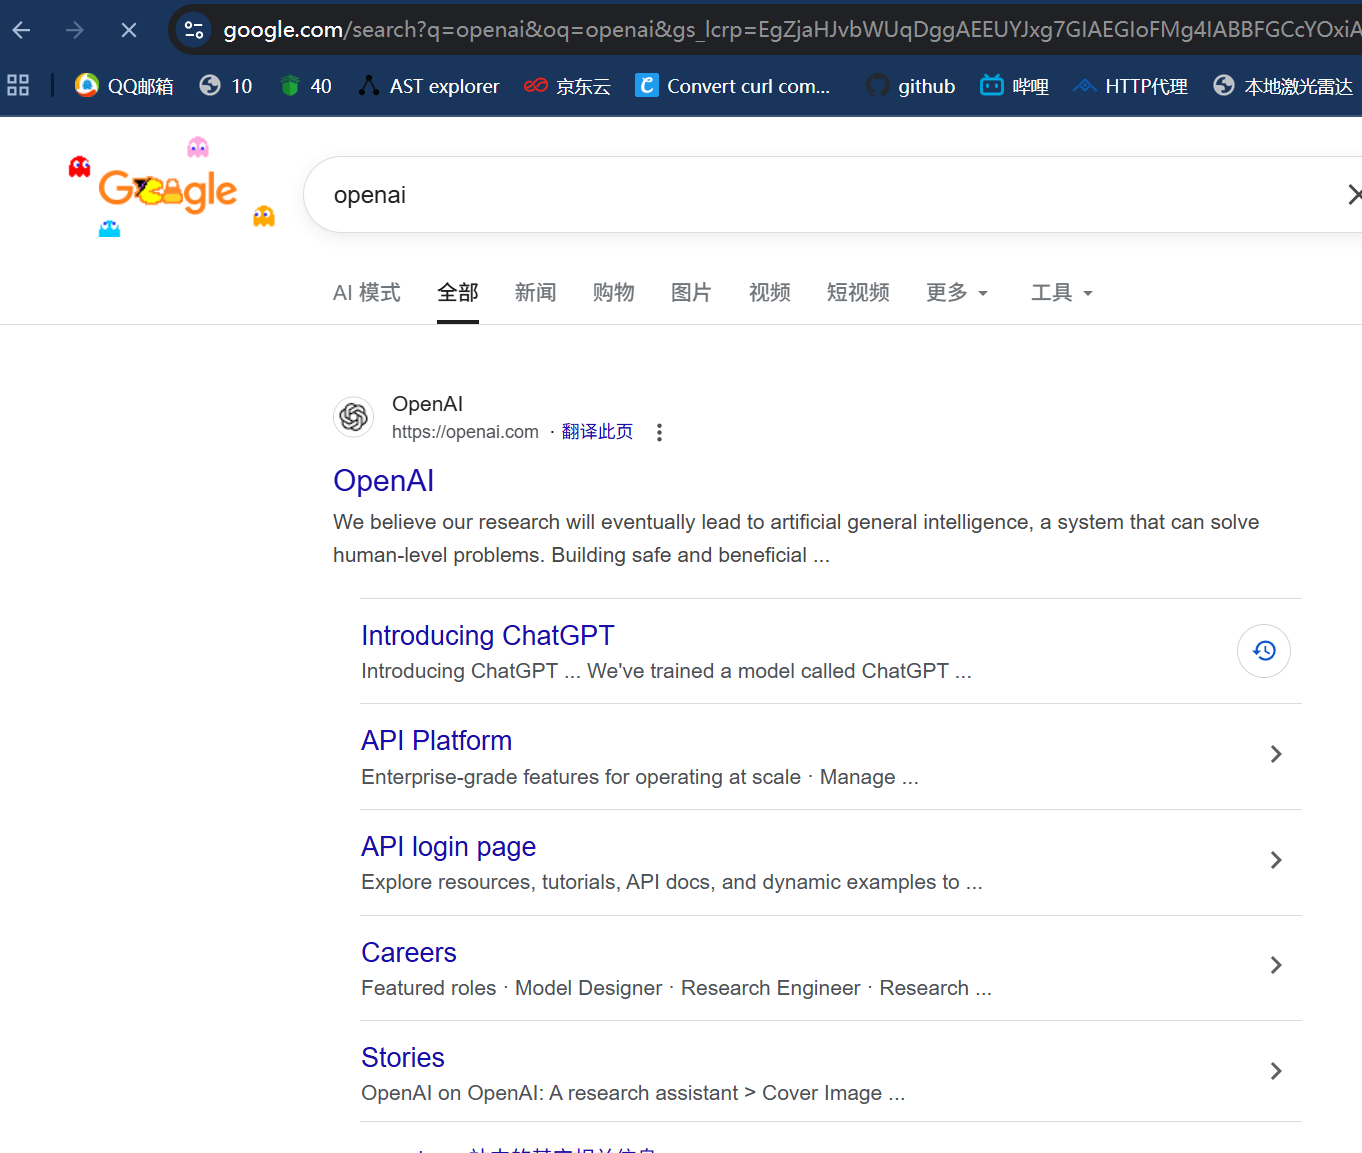Open the 京东云 bookmark
The height and width of the screenshot is (1153, 1362).
566,85
